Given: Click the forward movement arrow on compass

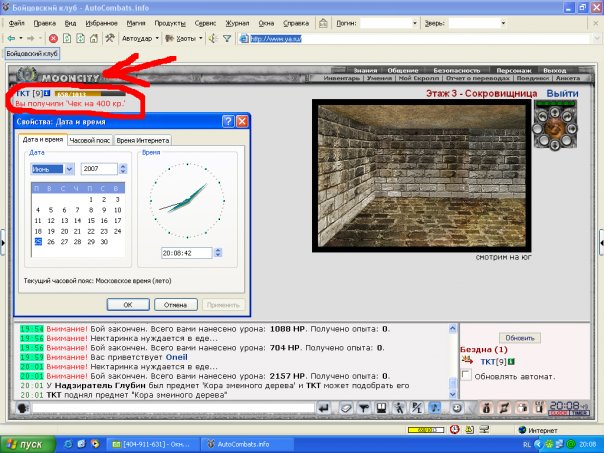Looking at the screenshot, I should coord(555,112).
